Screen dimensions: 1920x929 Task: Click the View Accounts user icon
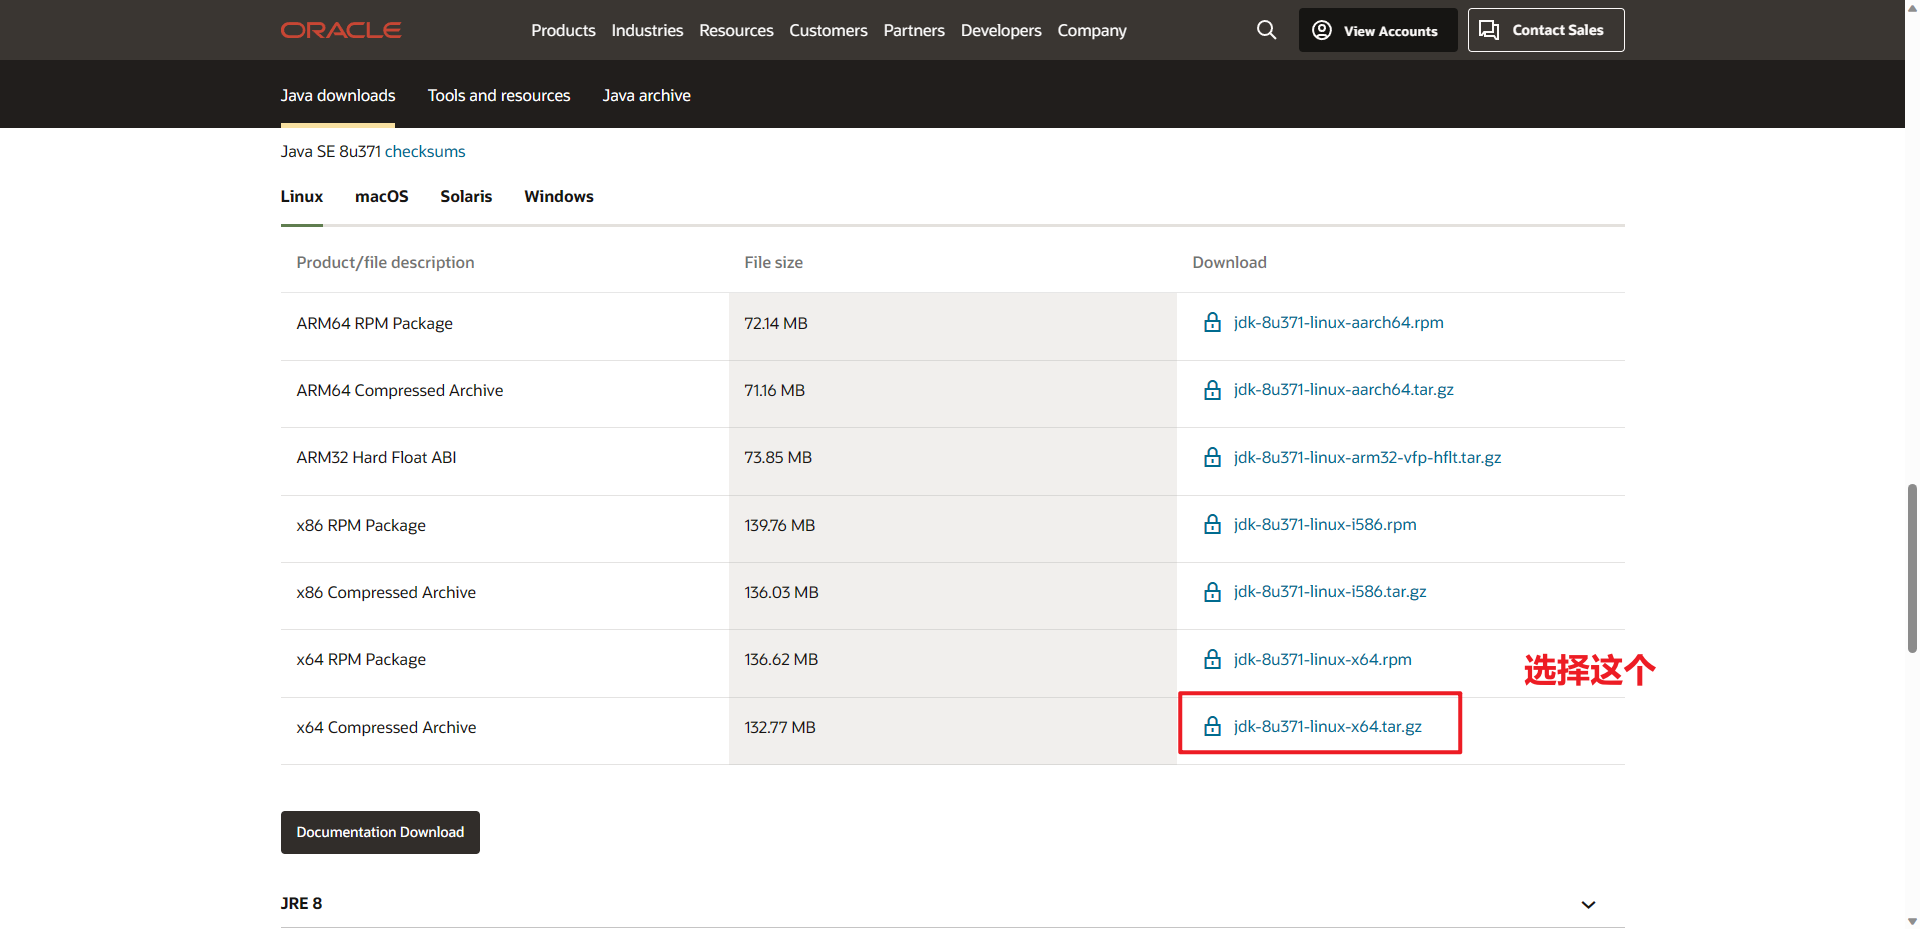coord(1322,30)
